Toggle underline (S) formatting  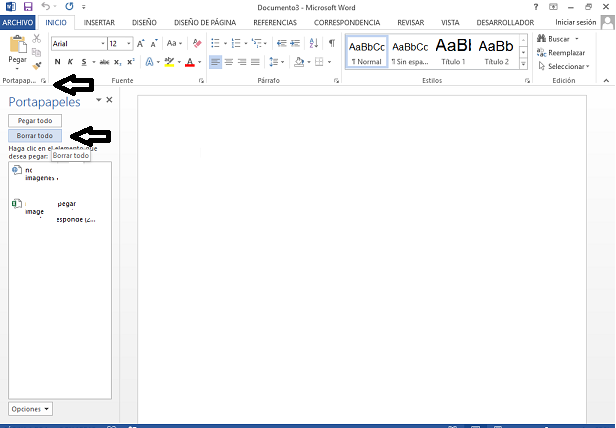point(84,62)
